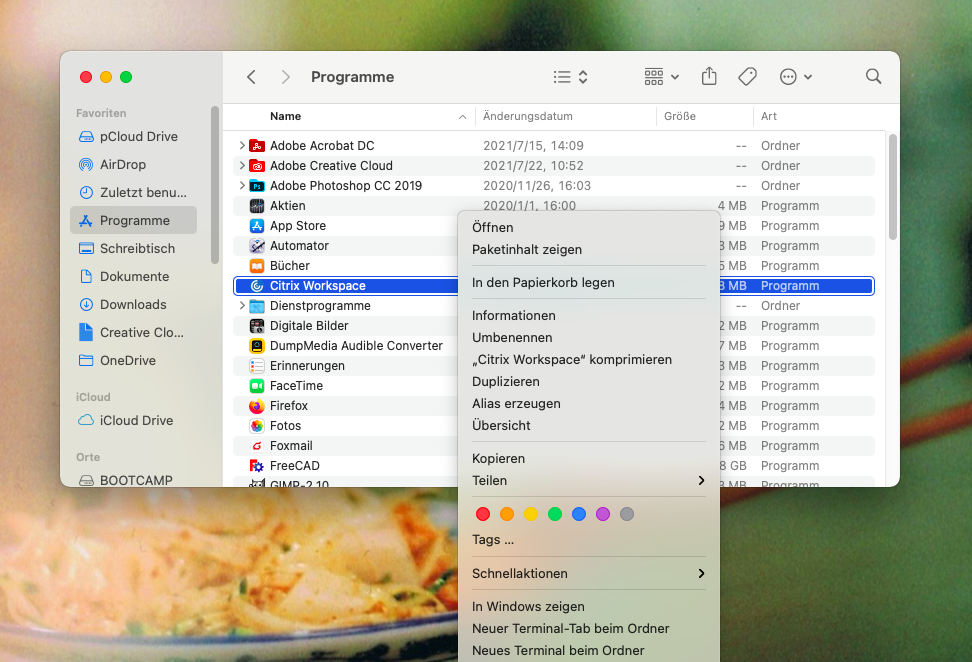The image size is (972, 662).
Task: Expand the Adobe Creative Cloud folder
Action: 242,166
